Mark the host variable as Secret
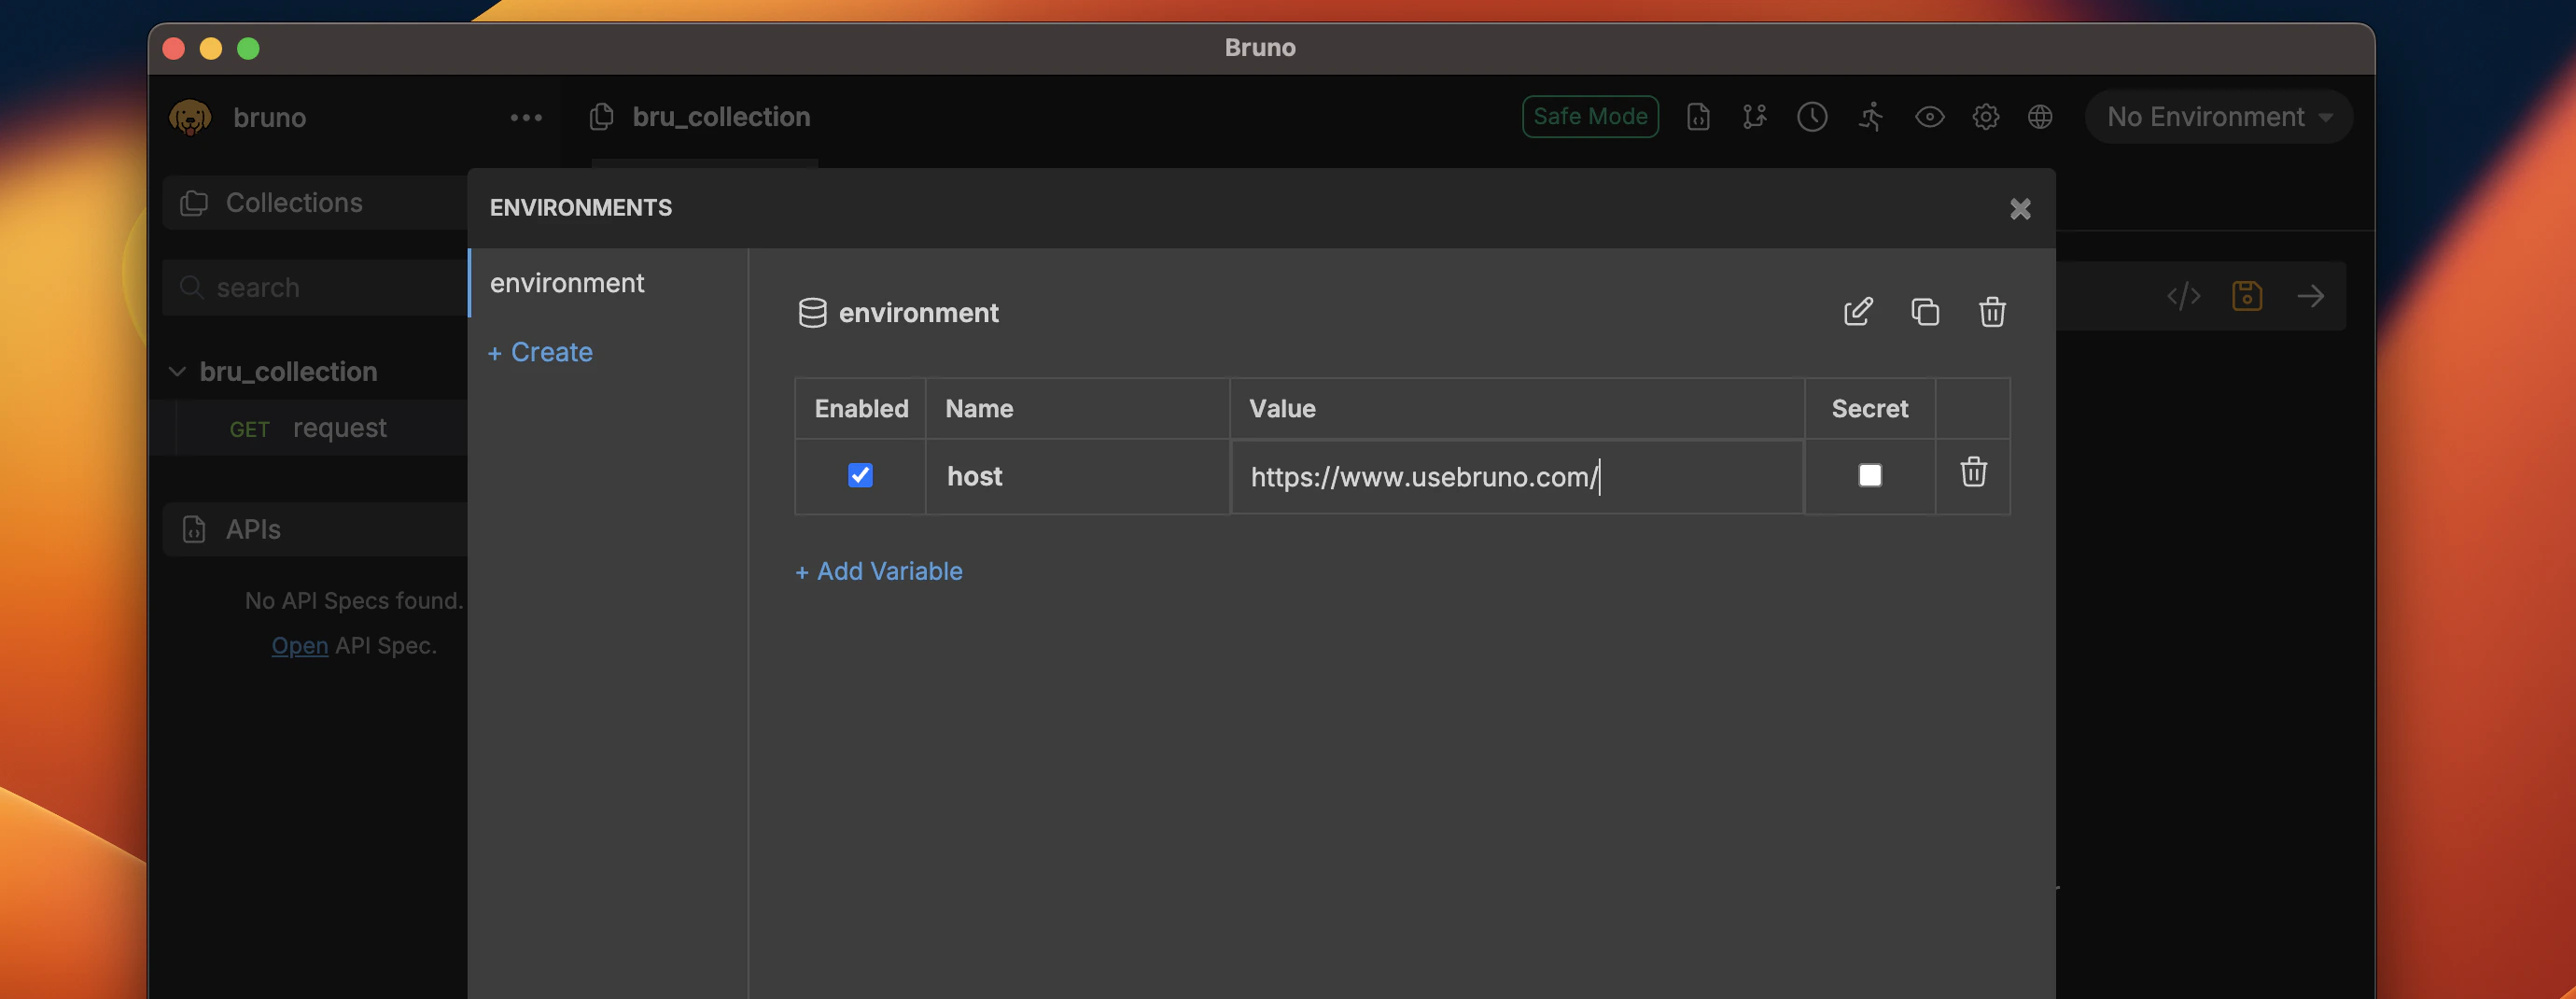 pos(1870,476)
